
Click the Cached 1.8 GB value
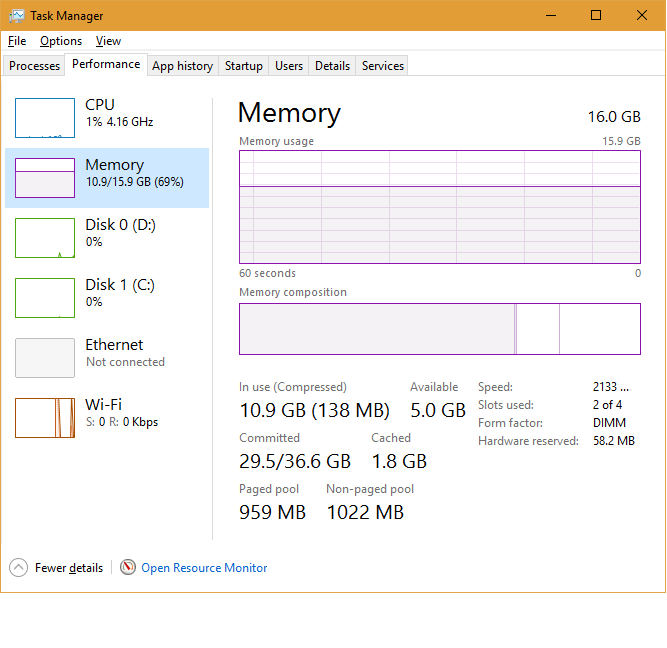[x=399, y=462]
